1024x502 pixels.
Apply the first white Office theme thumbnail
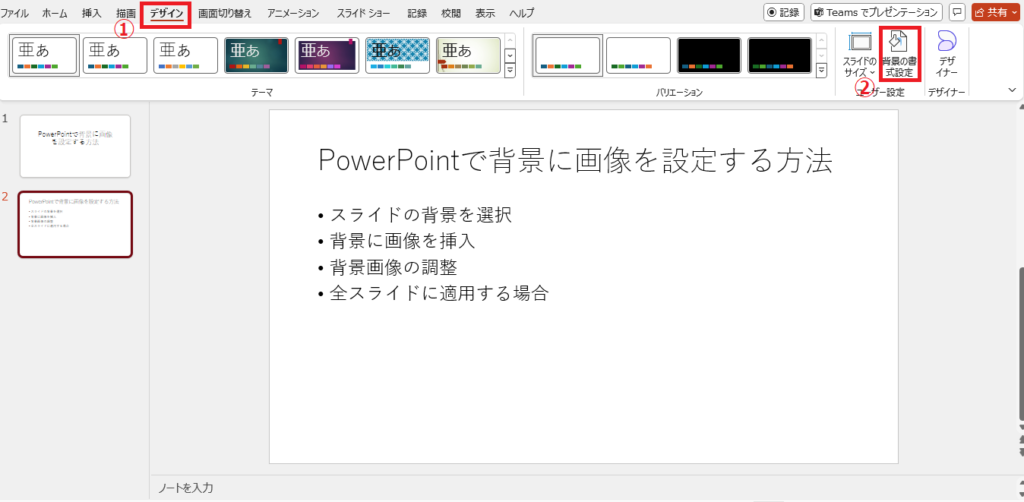[44, 55]
